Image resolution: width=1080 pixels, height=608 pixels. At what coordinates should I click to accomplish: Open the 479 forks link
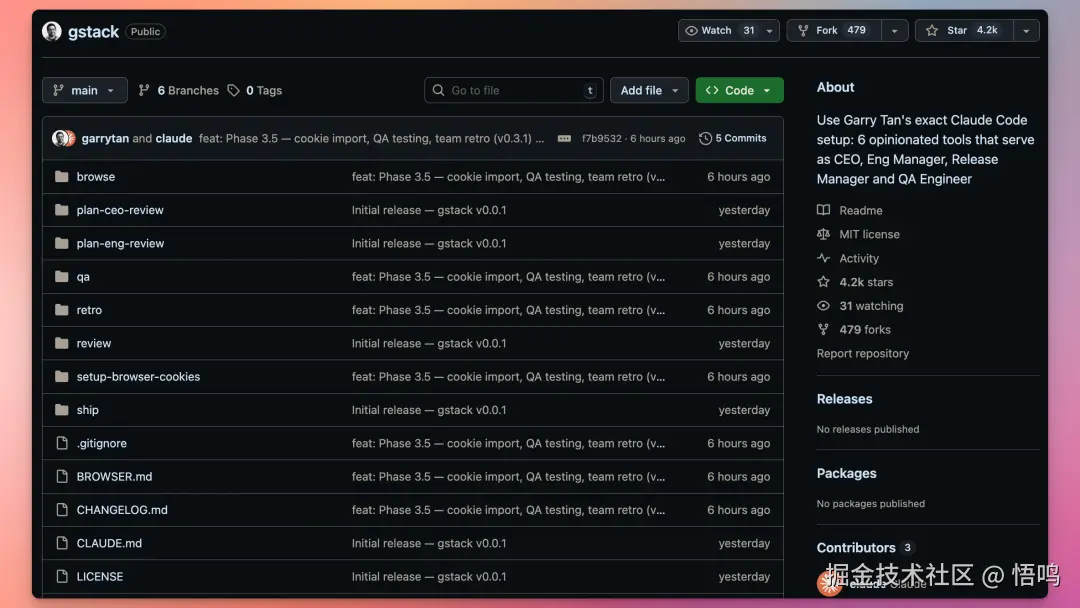[x=864, y=329]
